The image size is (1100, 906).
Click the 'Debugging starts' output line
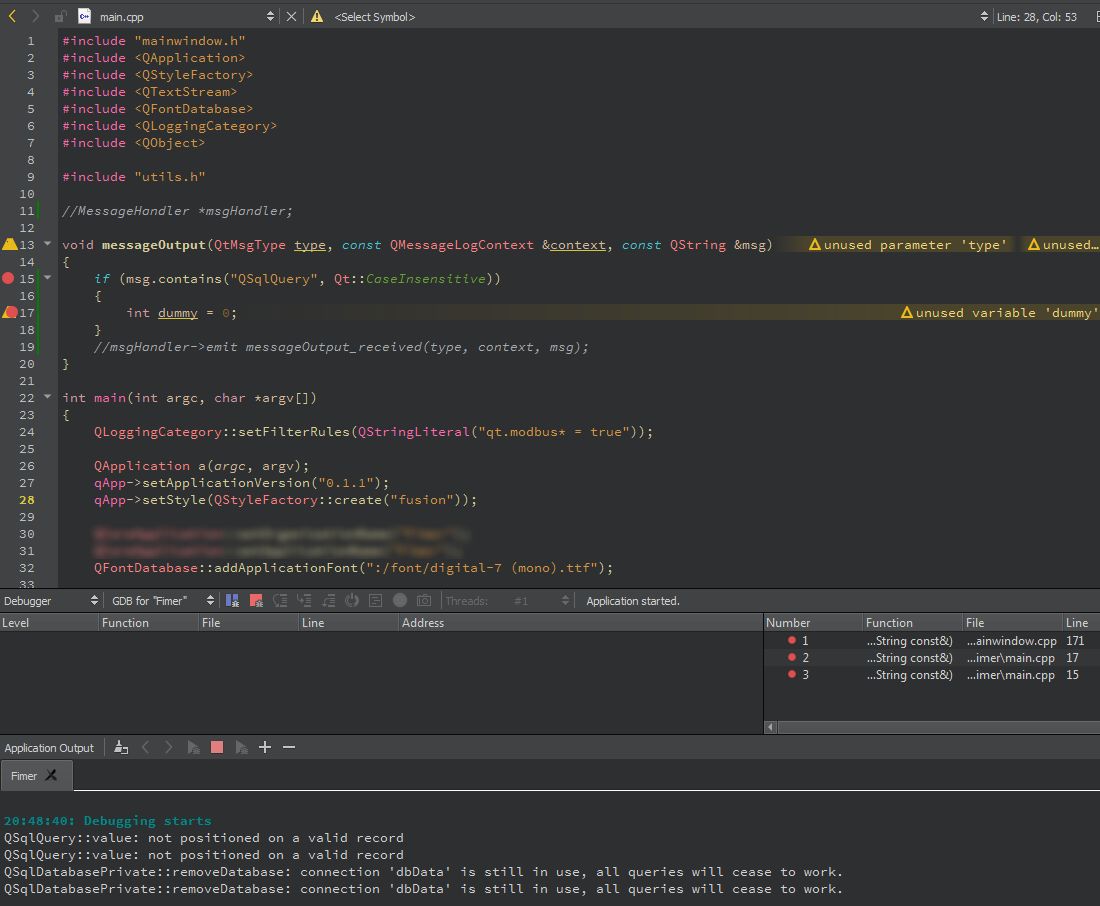pyautogui.click(x=107, y=820)
